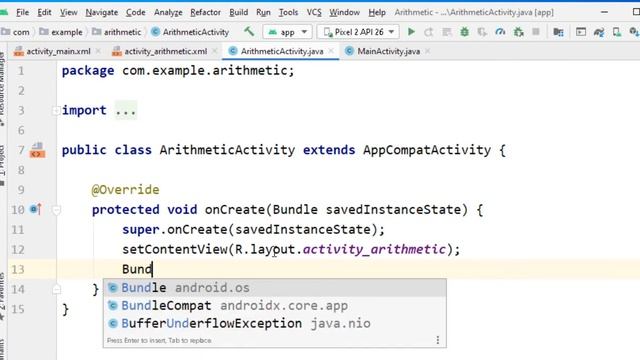
Task: Open the Run menu
Action: pyautogui.click(x=263, y=12)
